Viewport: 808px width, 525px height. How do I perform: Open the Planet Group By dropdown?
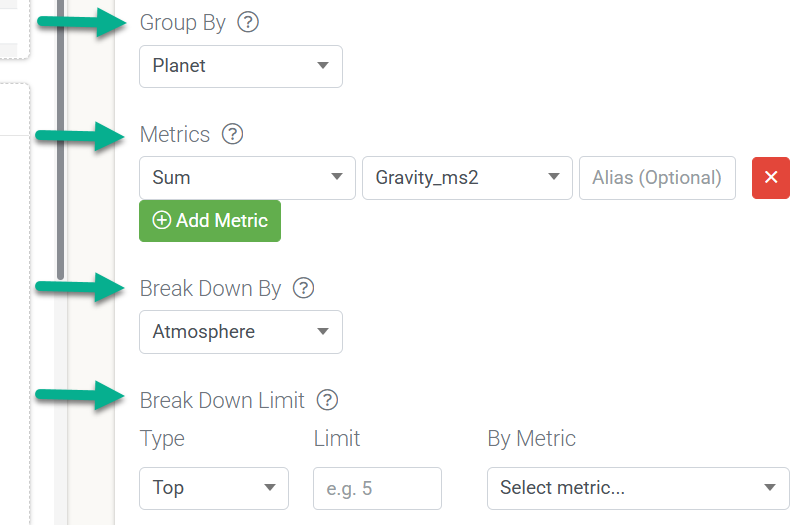241,66
